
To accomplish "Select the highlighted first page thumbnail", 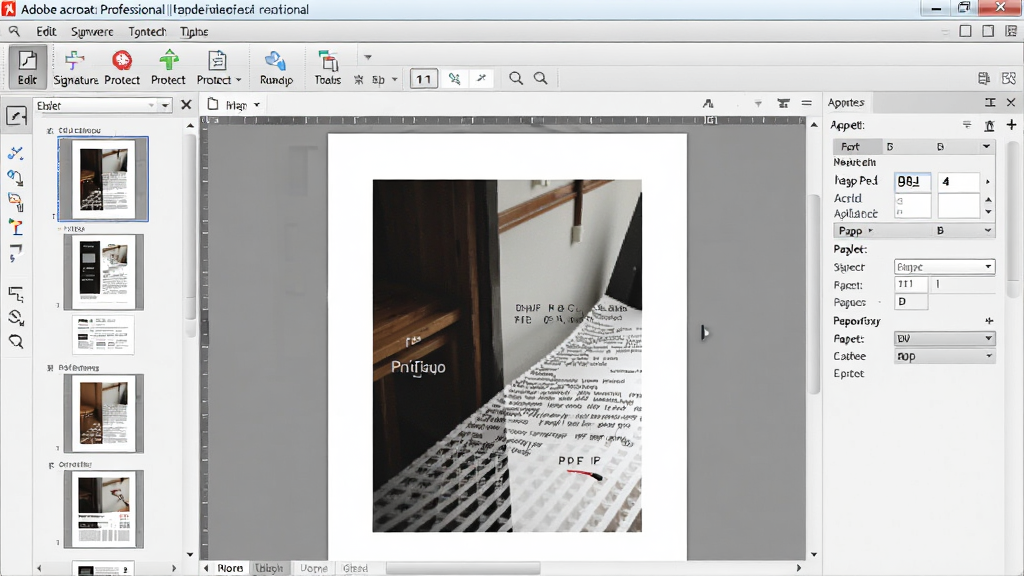I will 103,179.
